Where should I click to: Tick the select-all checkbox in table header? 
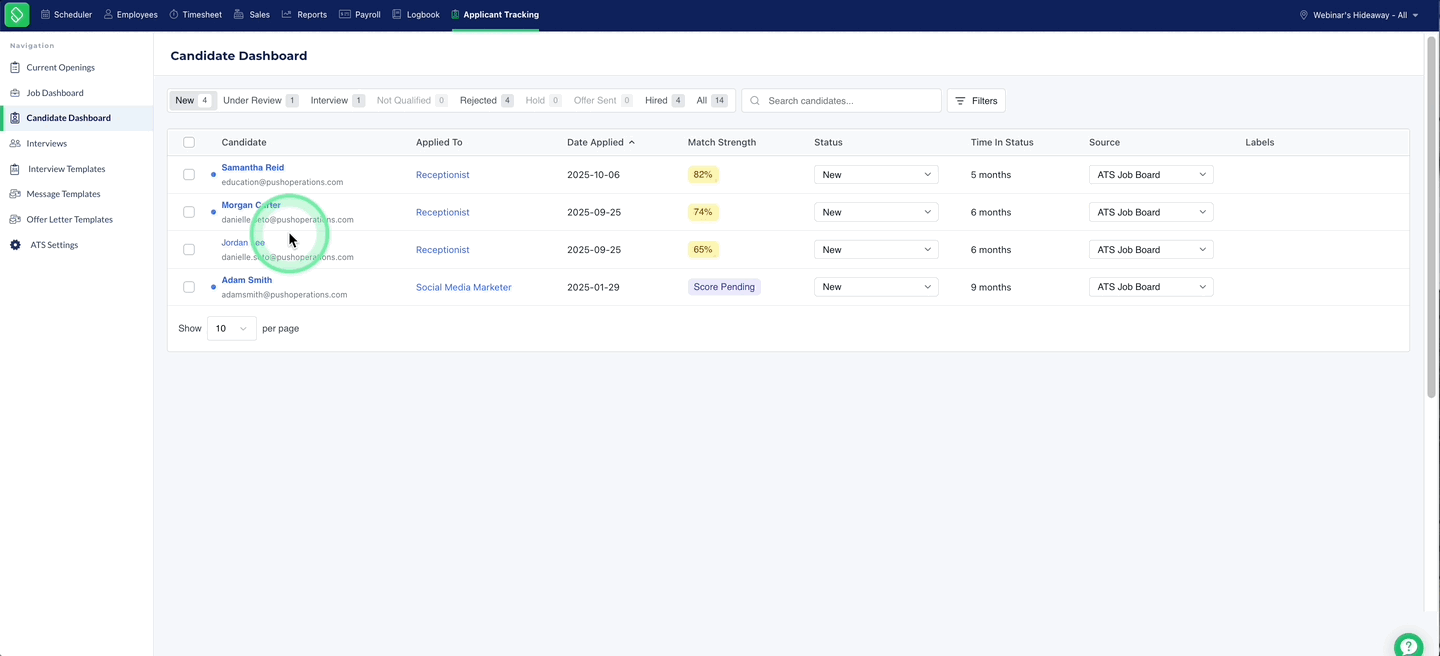coord(189,142)
